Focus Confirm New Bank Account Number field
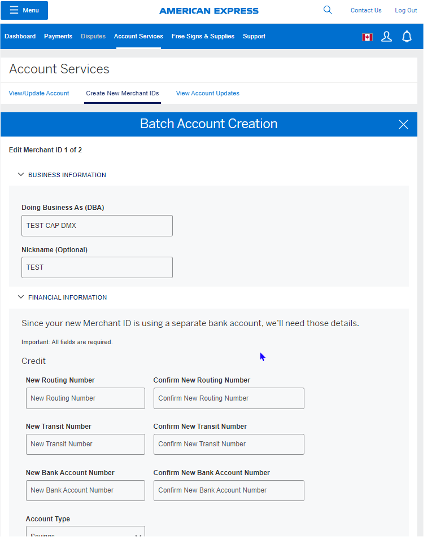Viewport: 424px width, 537px height. coord(229,490)
